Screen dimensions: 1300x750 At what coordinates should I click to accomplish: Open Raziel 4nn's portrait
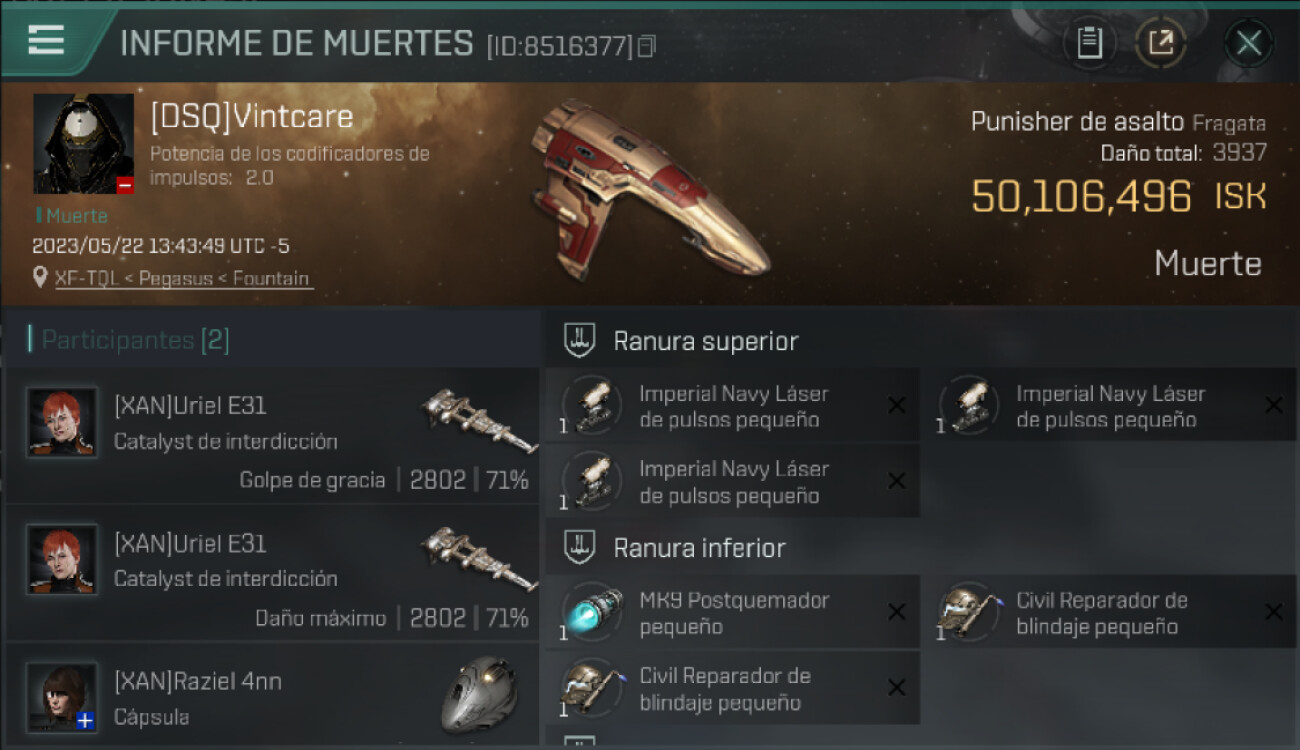click(62, 697)
